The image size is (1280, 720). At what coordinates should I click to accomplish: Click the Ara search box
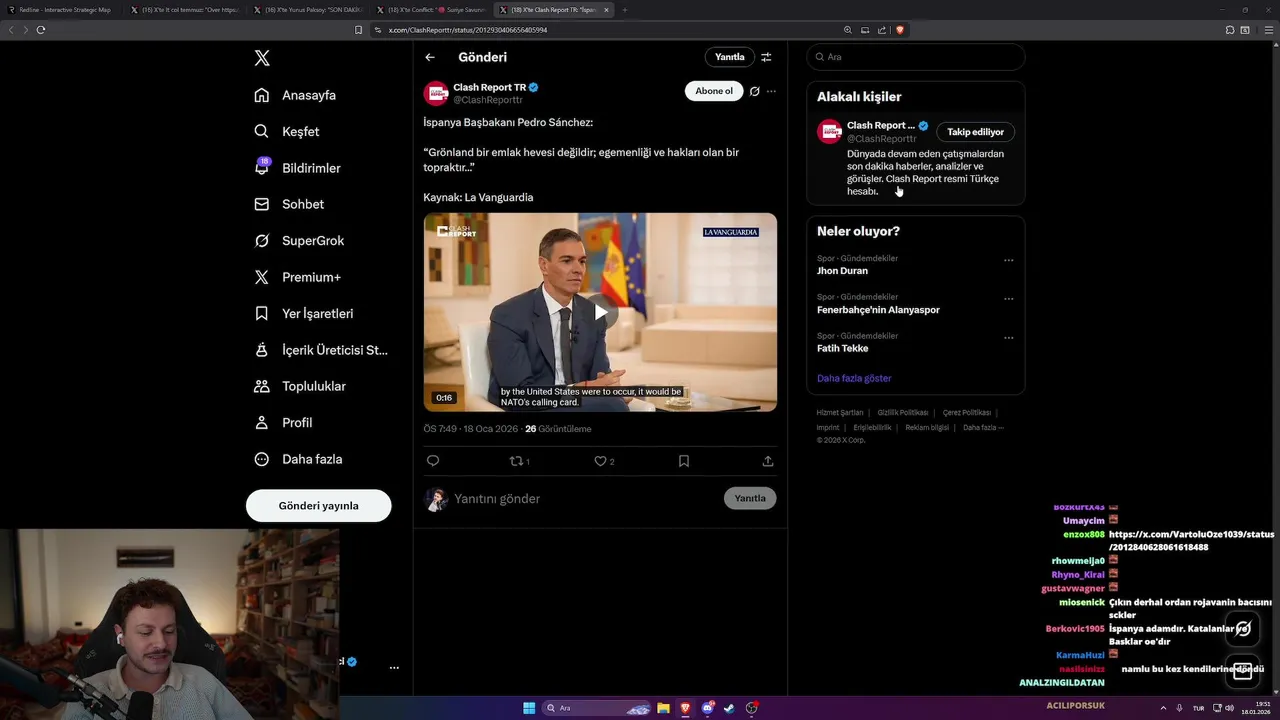[x=916, y=57]
